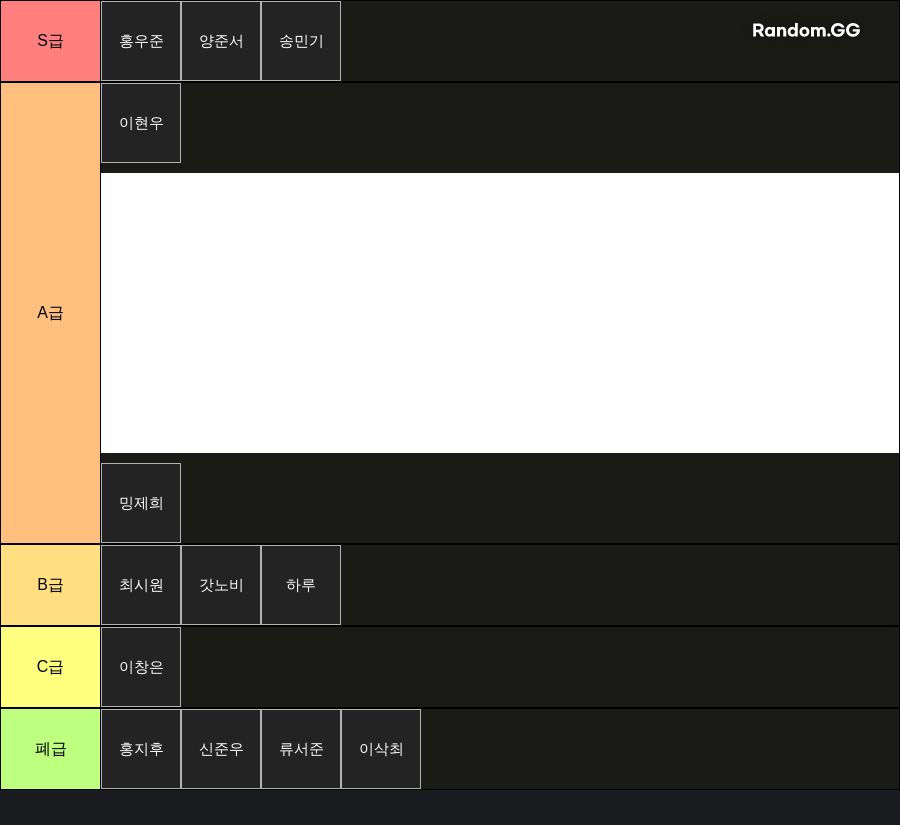Select the green 폐급 tier label

pos(50,749)
